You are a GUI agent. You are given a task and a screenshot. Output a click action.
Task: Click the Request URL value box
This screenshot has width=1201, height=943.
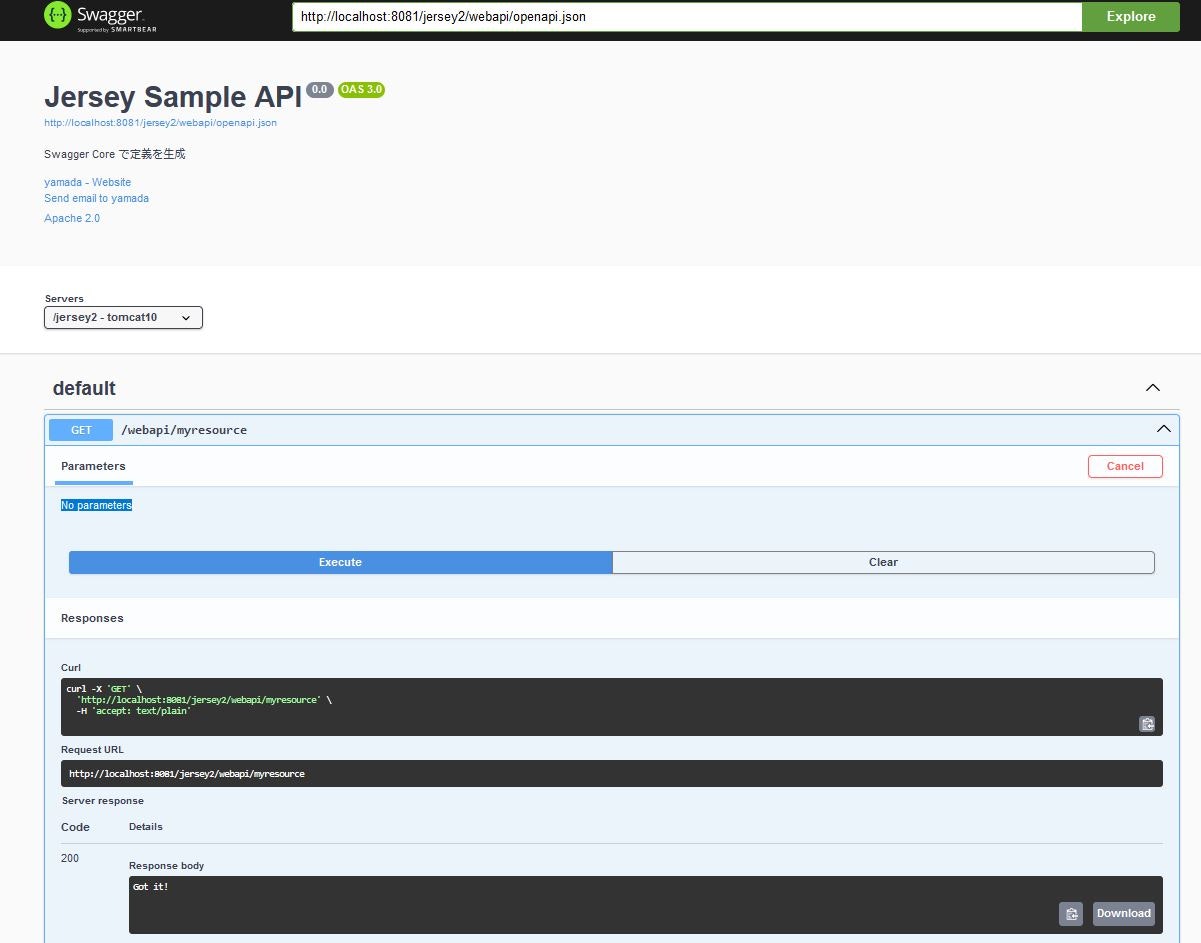[611, 773]
